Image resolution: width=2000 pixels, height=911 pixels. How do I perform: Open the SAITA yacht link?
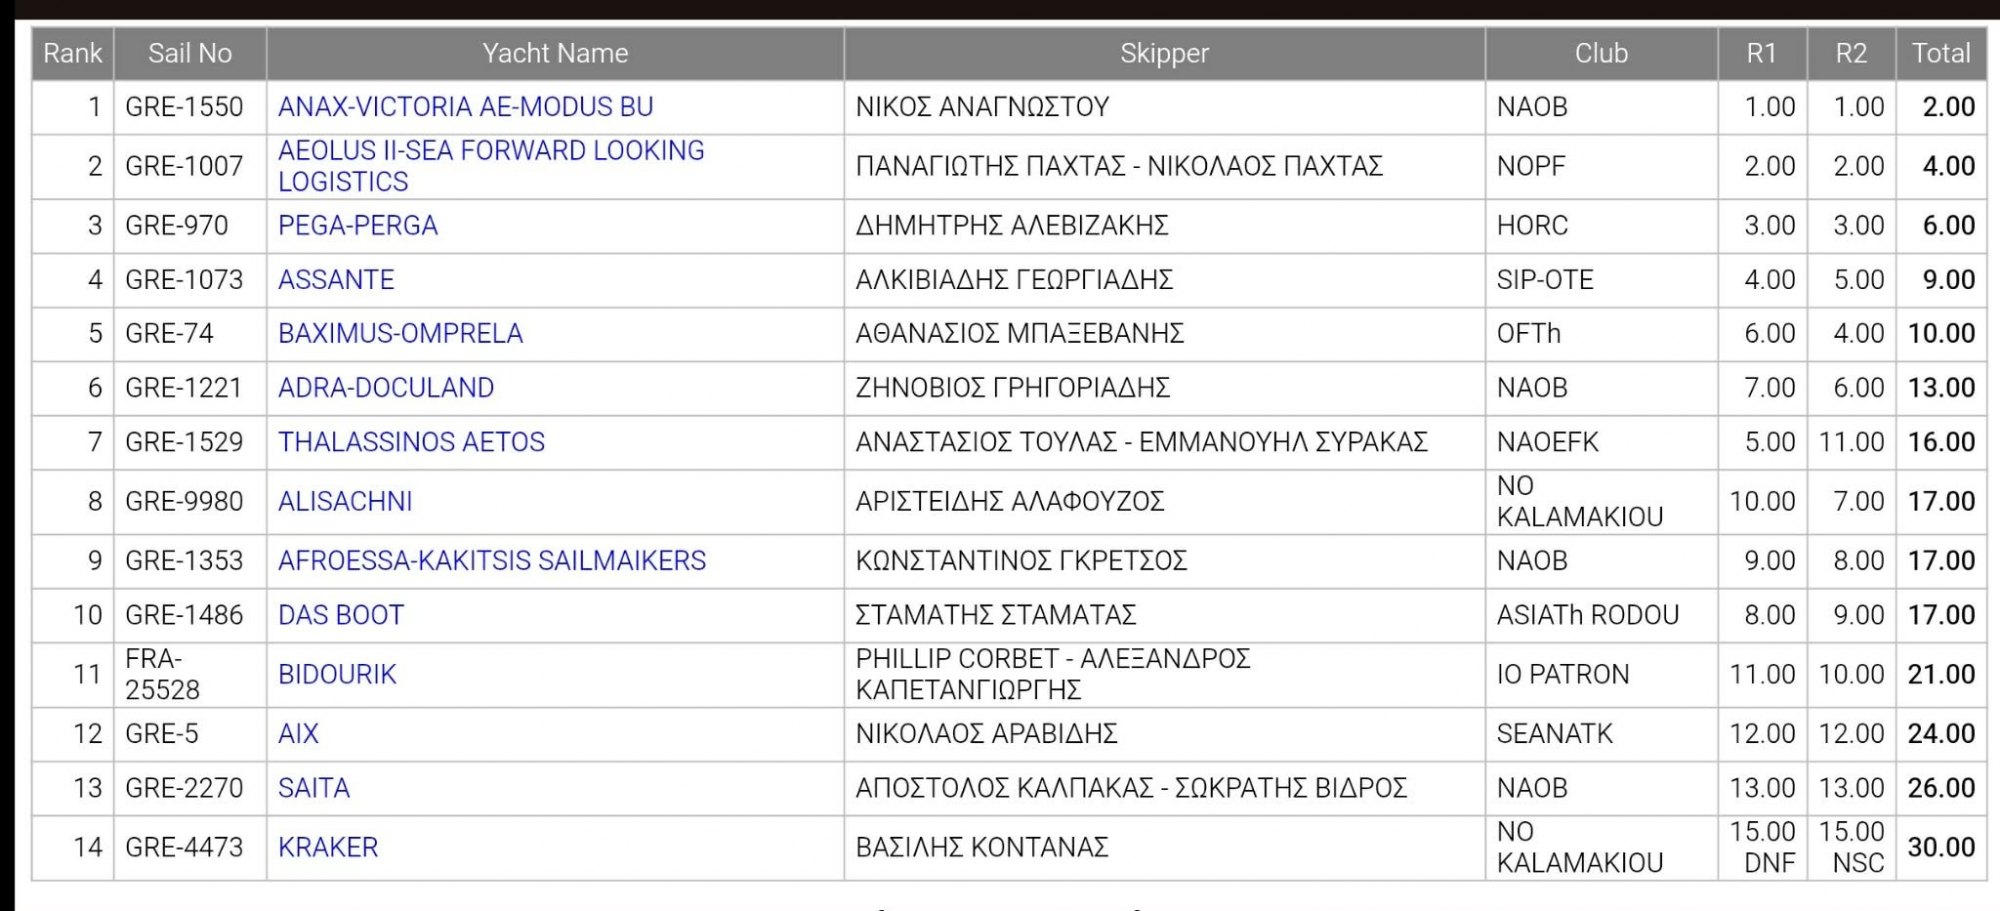314,788
